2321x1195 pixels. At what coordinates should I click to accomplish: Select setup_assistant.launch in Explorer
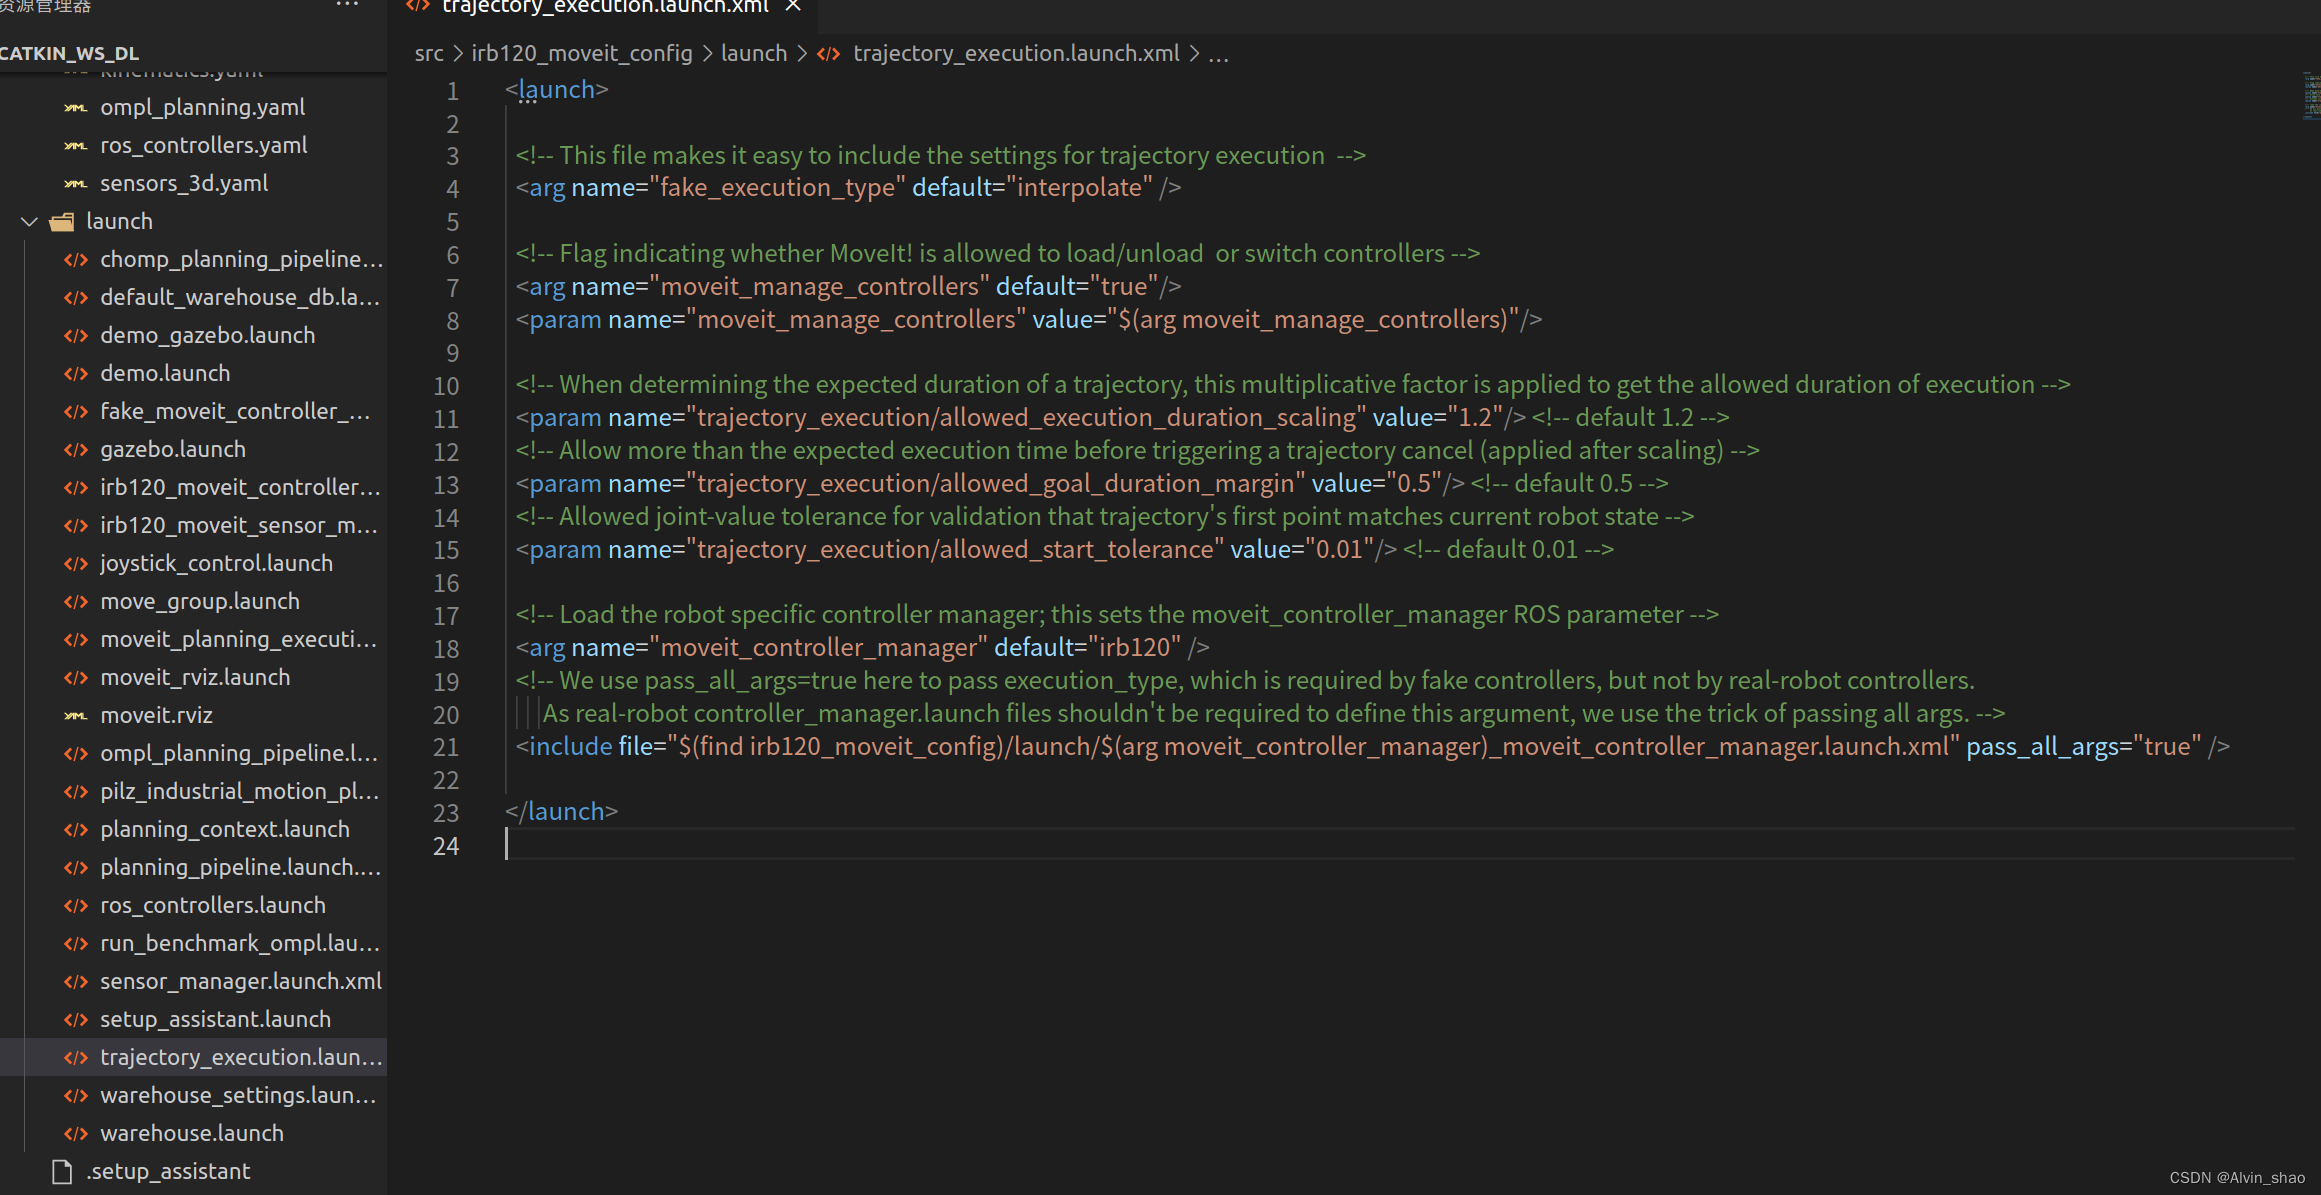click(215, 1019)
